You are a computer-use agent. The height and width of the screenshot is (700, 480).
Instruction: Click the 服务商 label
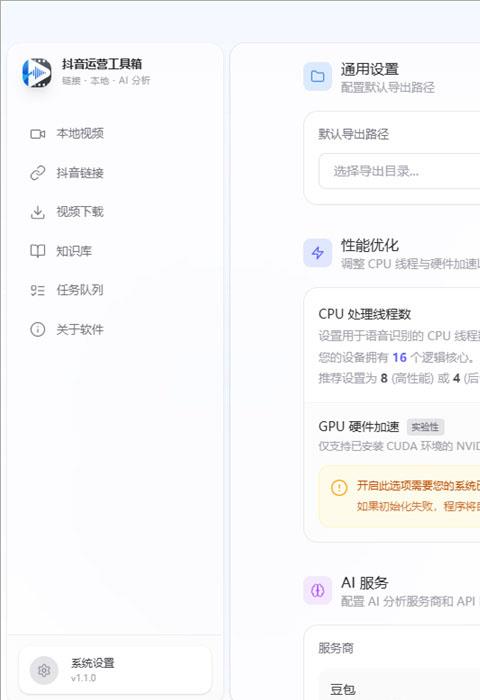click(x=336, y=648)
